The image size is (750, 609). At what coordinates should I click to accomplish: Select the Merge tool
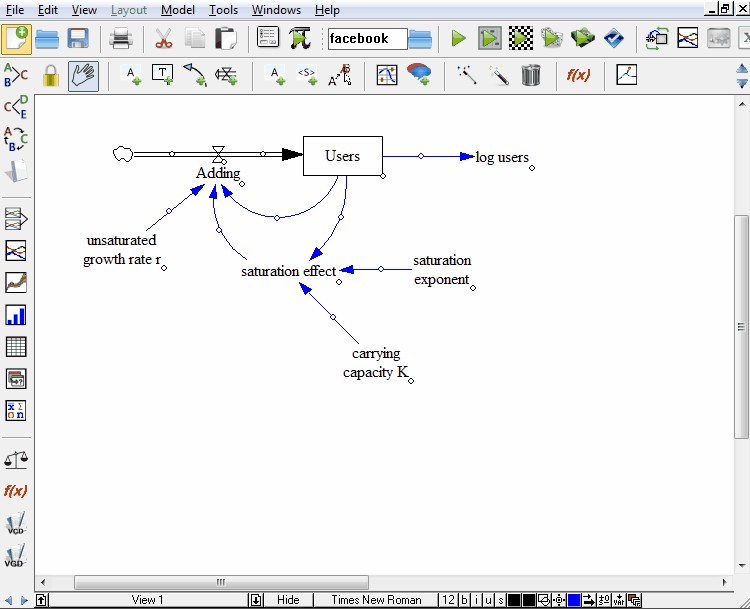(339, 75)
